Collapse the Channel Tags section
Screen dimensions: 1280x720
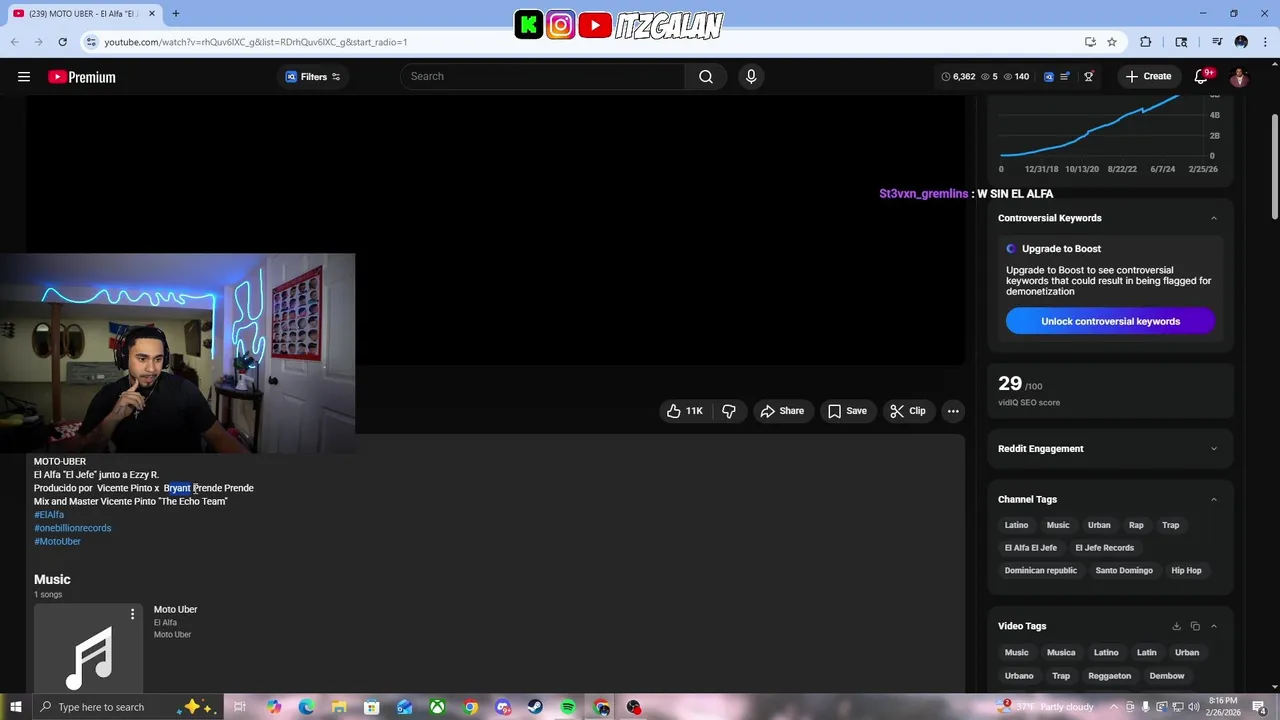click(x=1214, y=499)
